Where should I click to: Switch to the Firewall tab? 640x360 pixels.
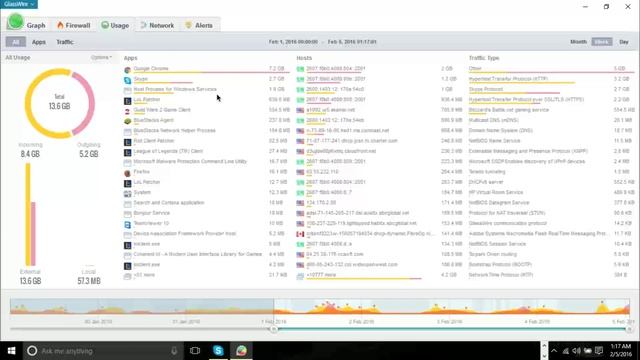coord(73,25)
